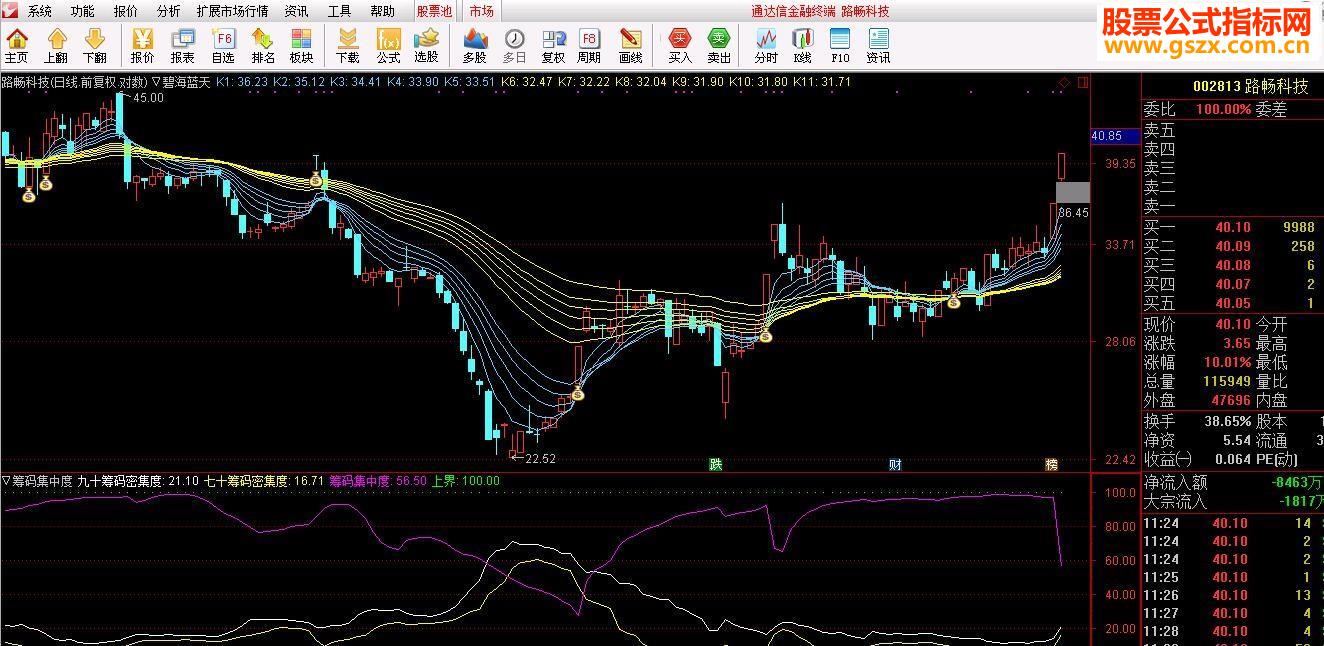Click the 九十筹码密集度 21.10 indicator label
This screenshot has height=646, width=1324.
pyautogui.click(x=138, y=481)
